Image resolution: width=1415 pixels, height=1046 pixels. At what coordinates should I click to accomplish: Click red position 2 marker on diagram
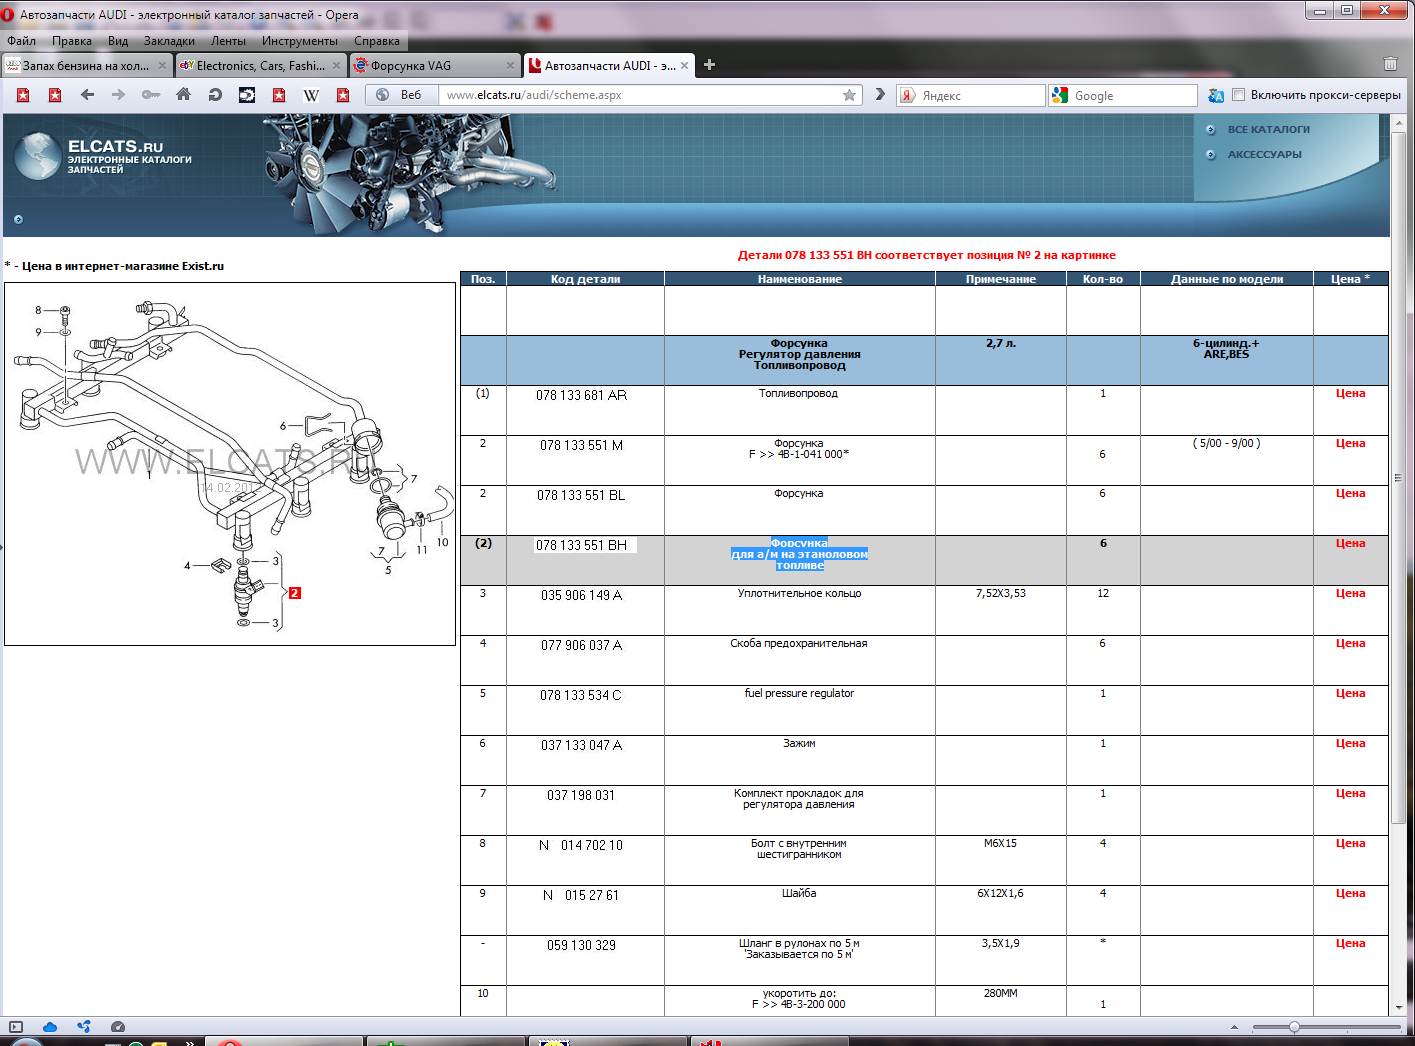[295, 593]
